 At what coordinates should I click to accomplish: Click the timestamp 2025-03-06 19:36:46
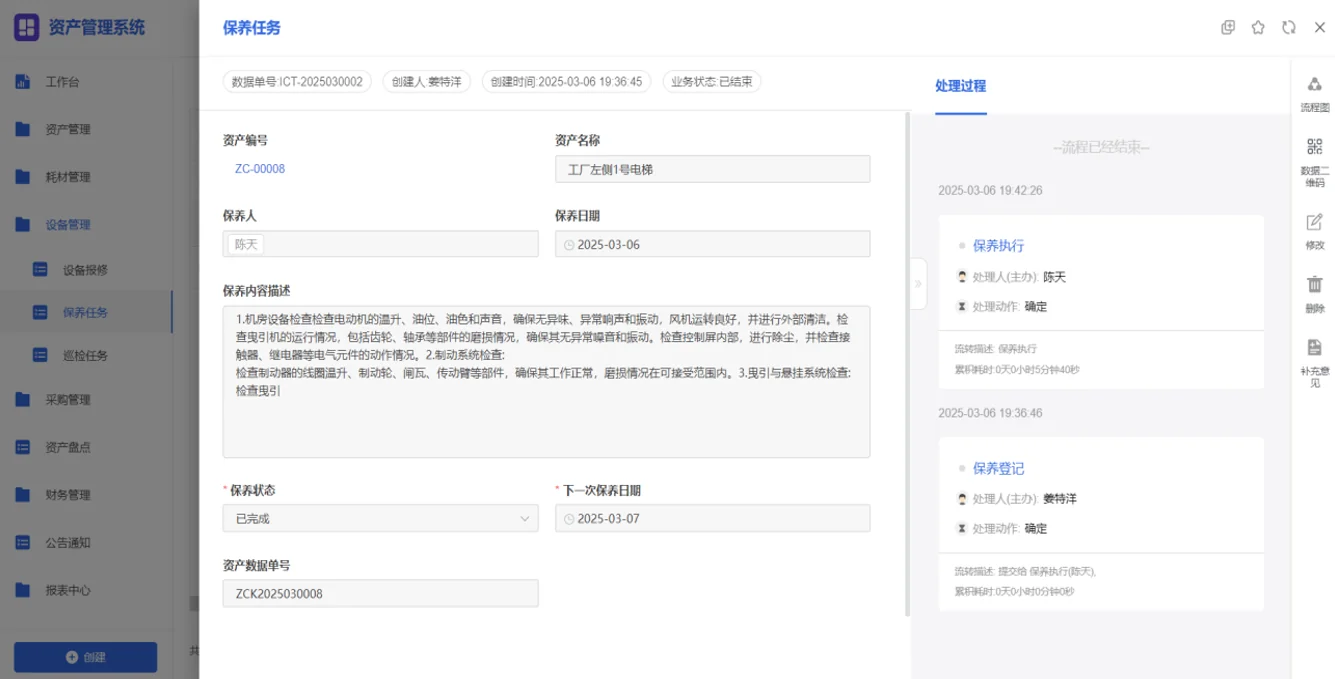point(990,412)
